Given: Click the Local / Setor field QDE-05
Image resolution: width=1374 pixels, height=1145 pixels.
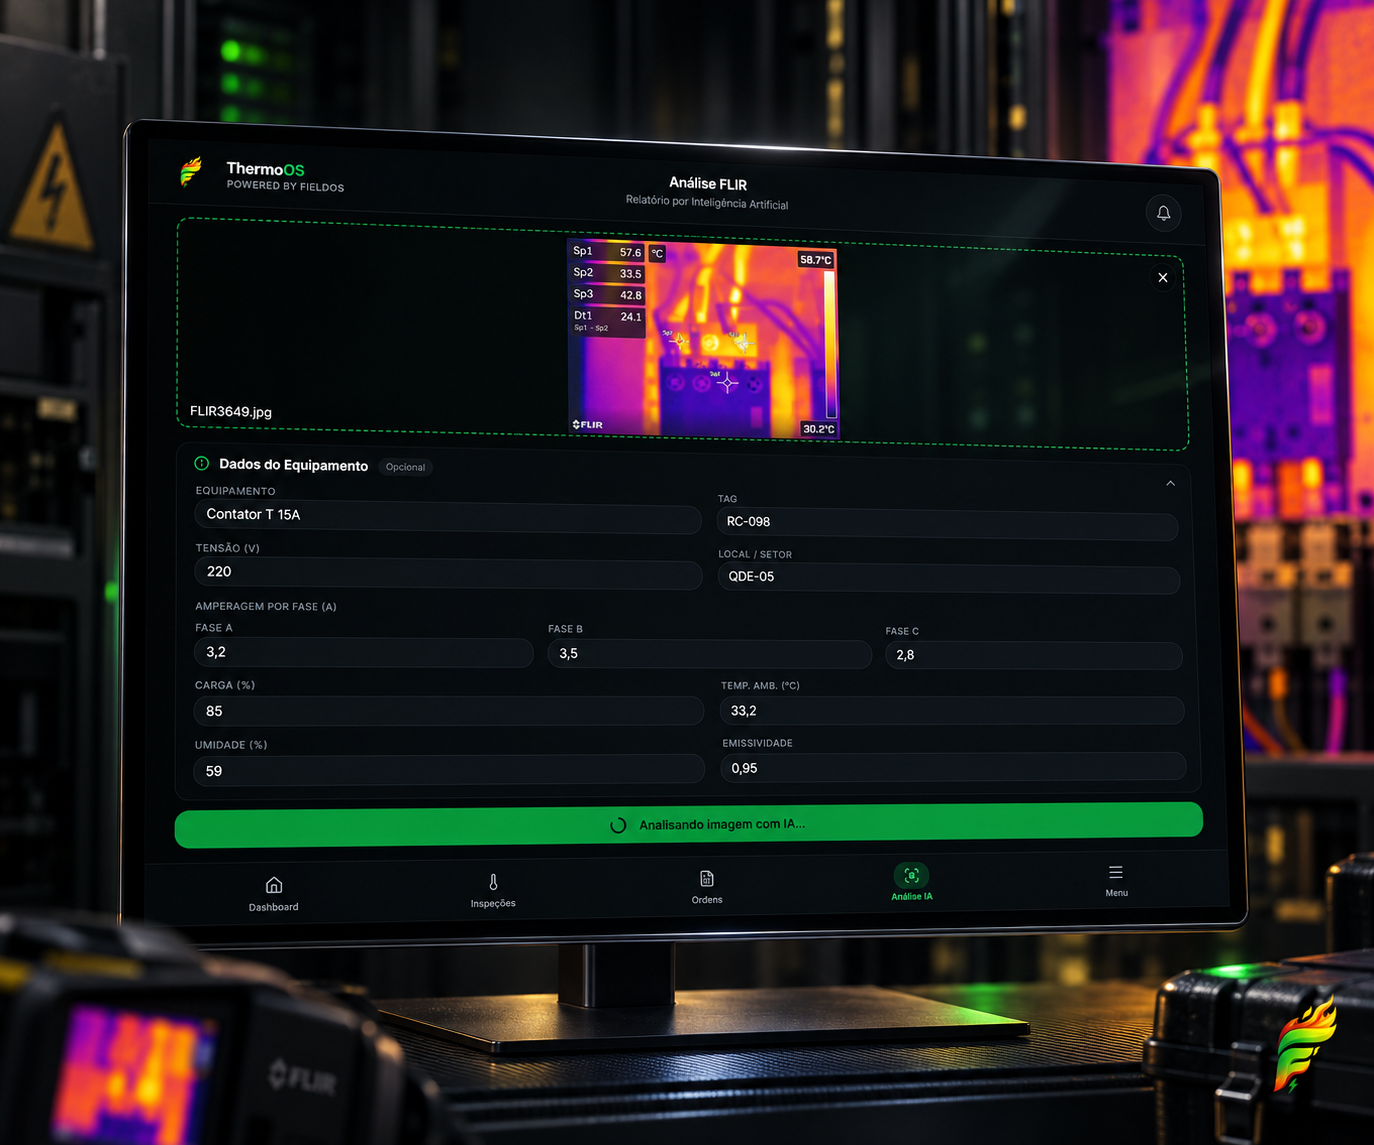Looking at the screenshot, I should click(948, 578).
